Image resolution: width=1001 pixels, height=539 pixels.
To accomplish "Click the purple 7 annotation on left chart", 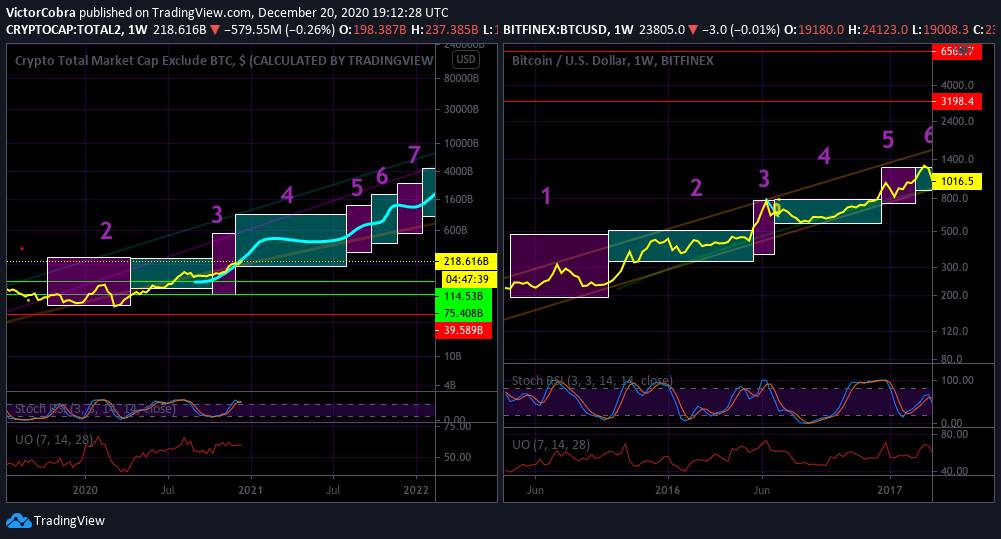I will pyautogui.click(x=414, y=155).
